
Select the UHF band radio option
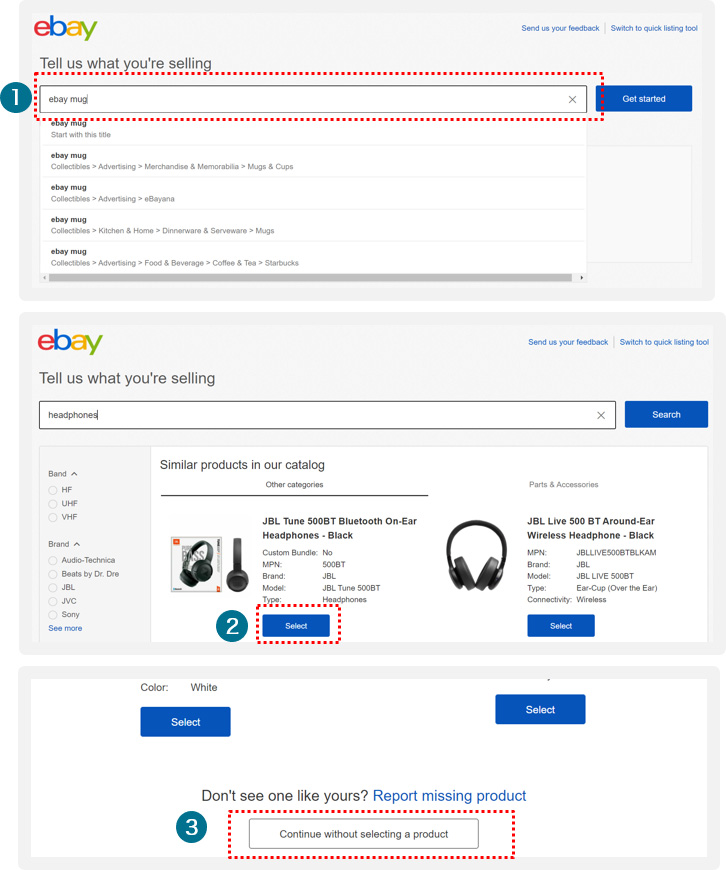53,504
